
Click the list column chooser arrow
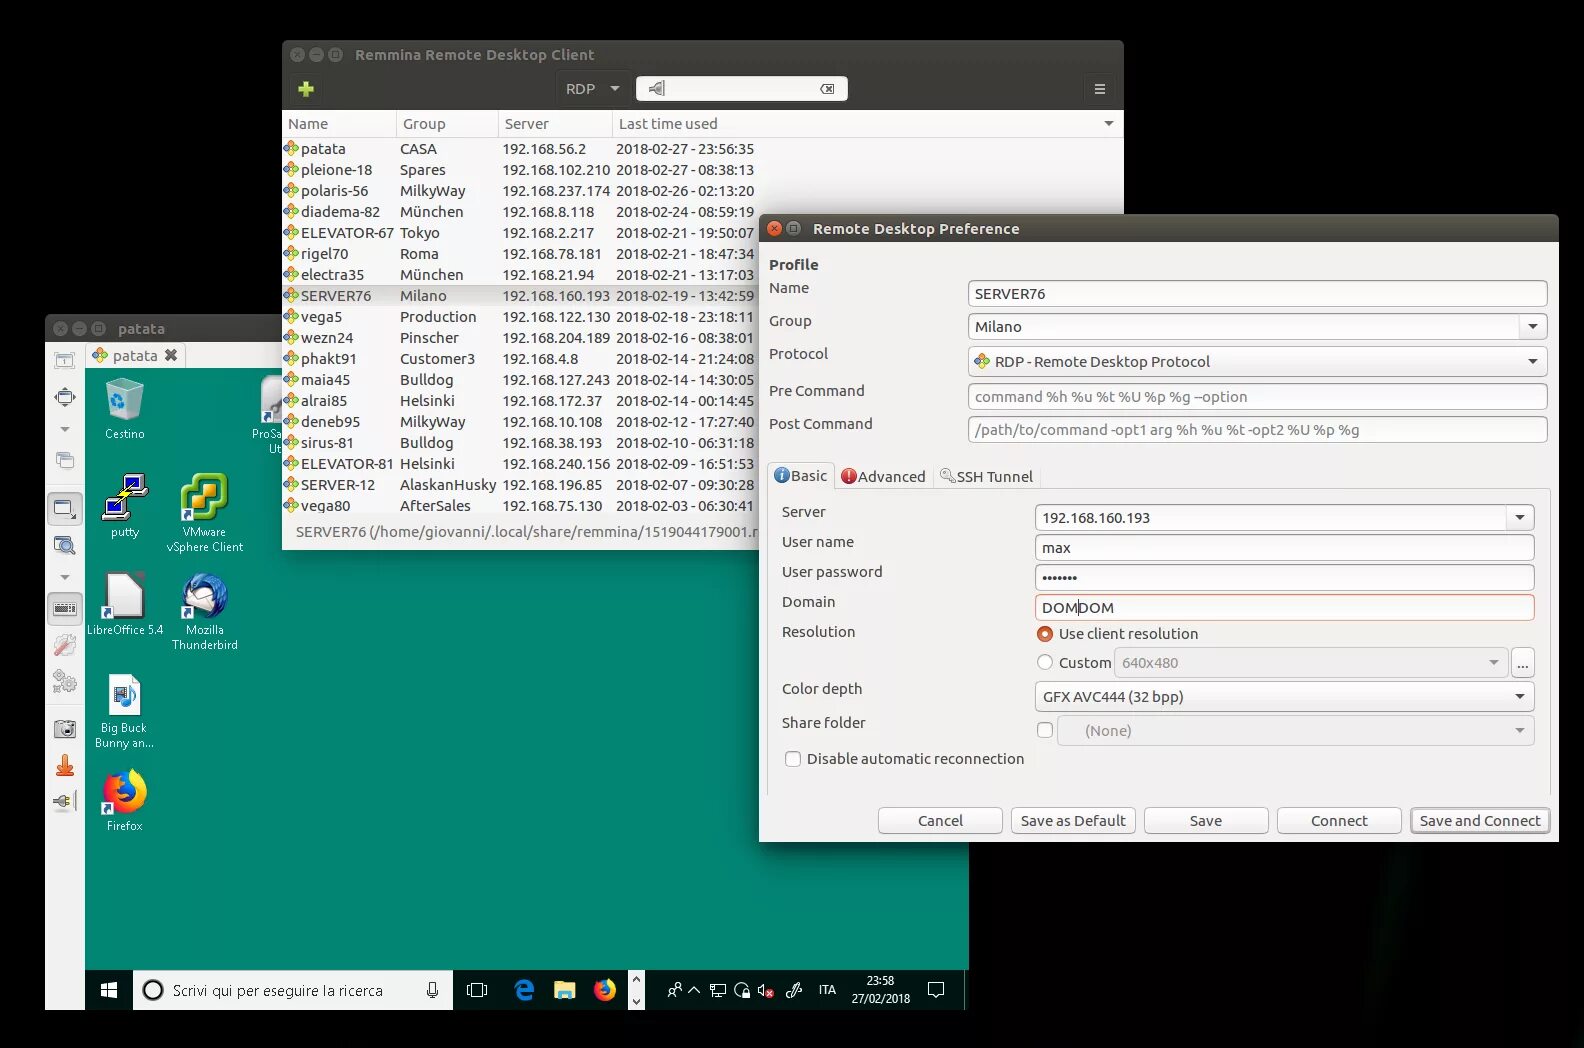pyautogui.click(x=1108, y=124)
